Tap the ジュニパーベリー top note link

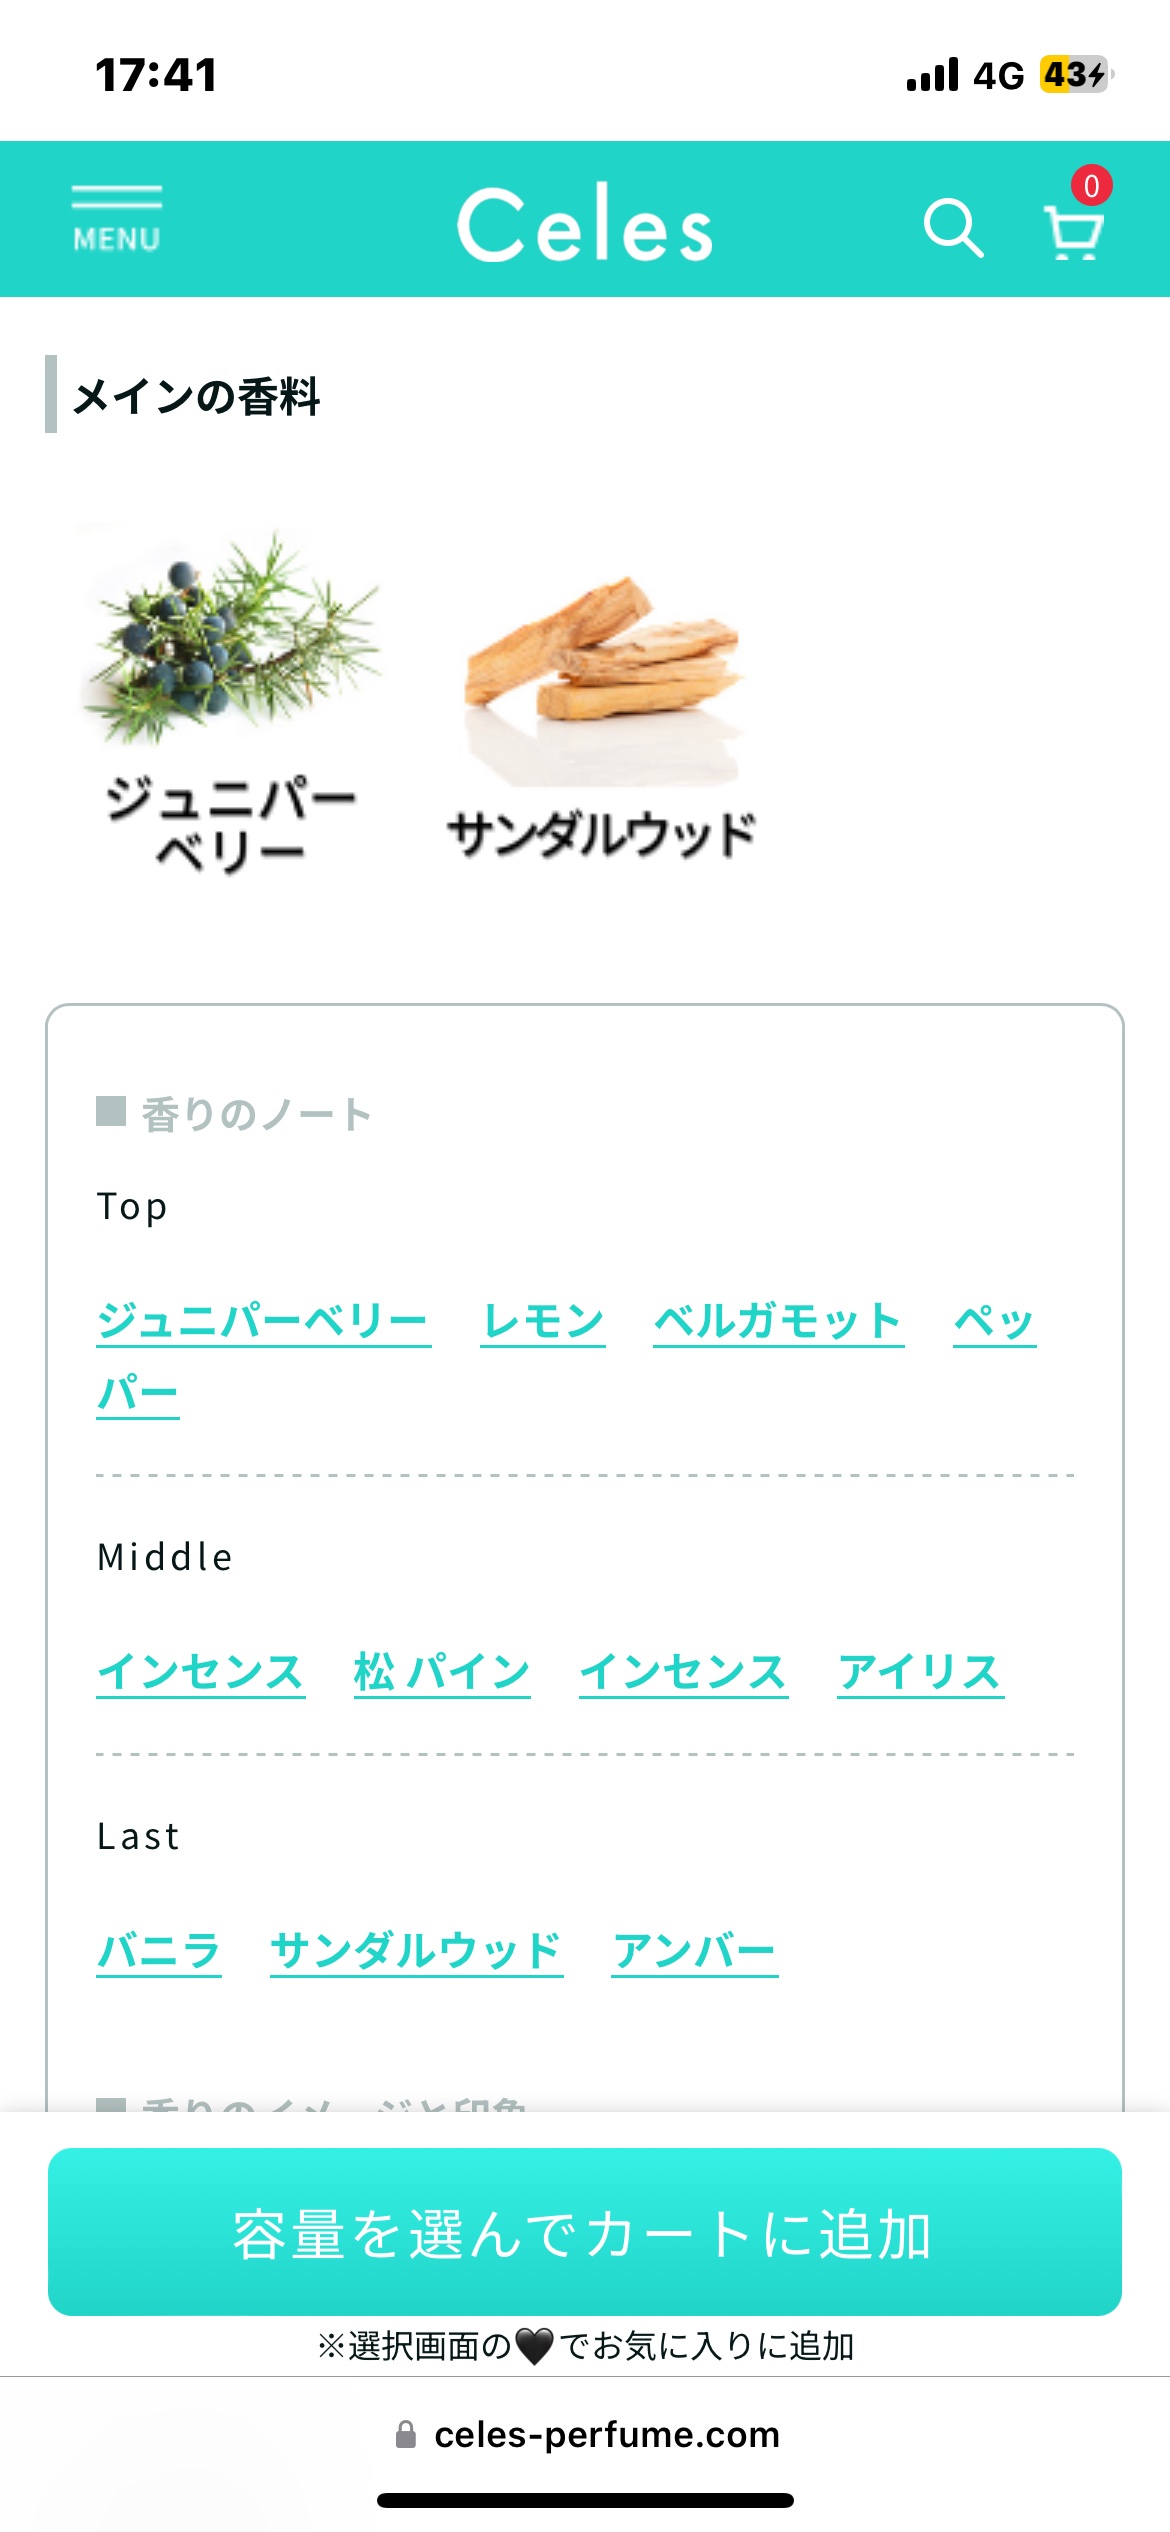click(x=263, y=1321)
